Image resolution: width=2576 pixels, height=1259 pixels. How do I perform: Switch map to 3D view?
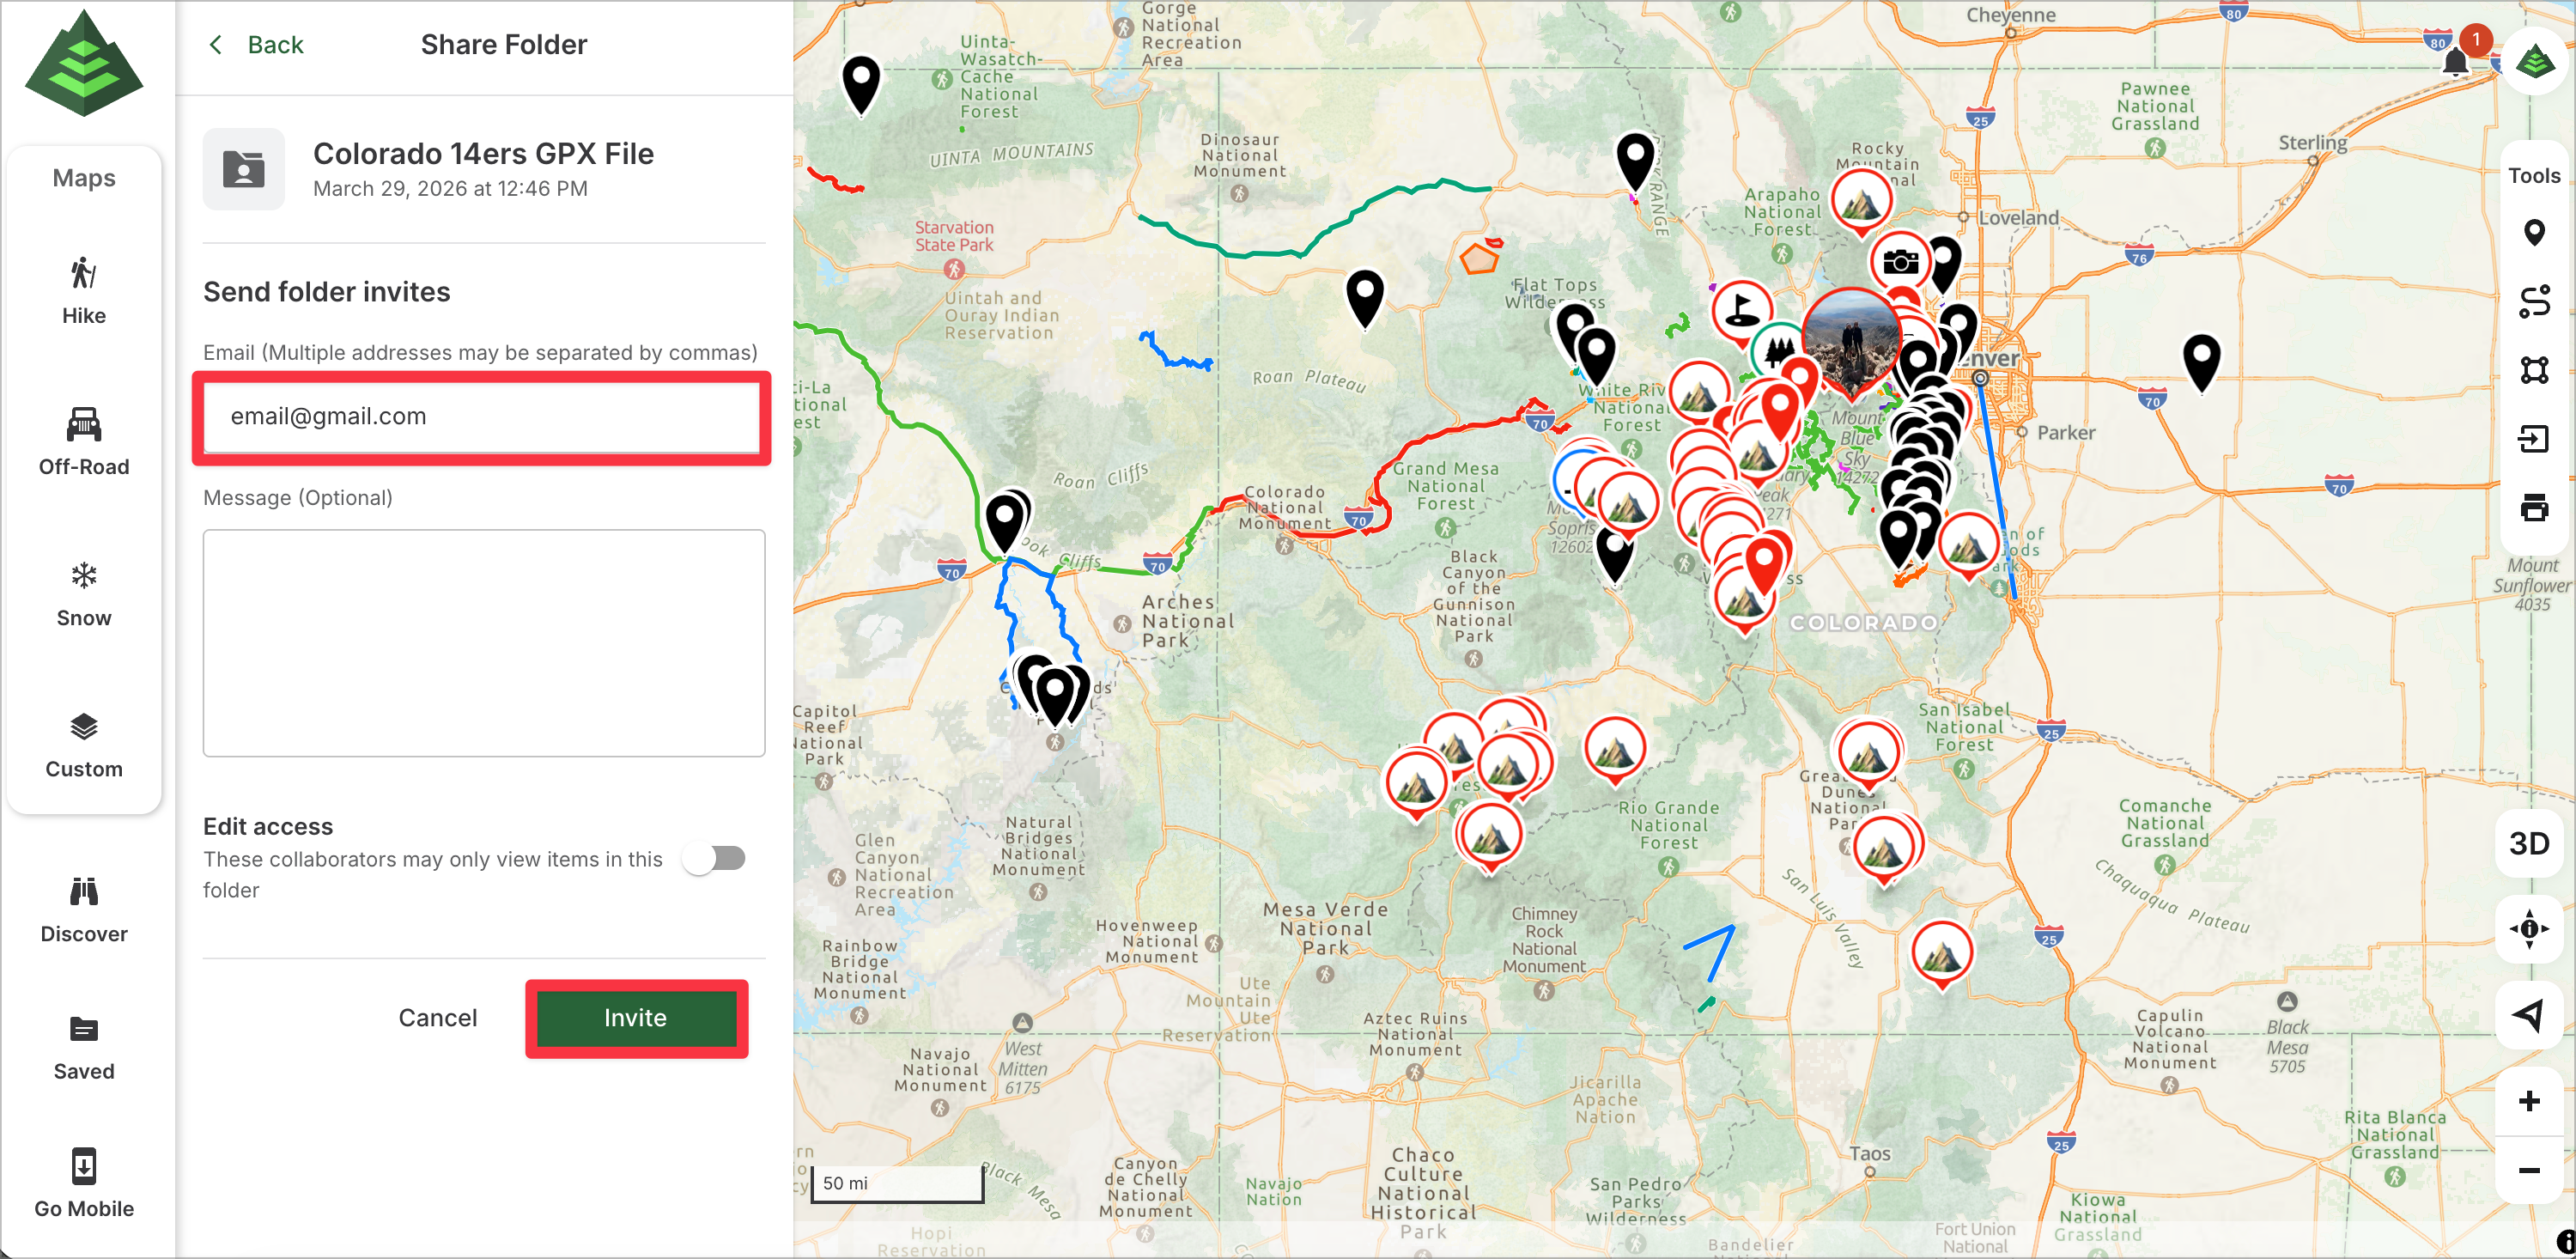point(2529,843)
